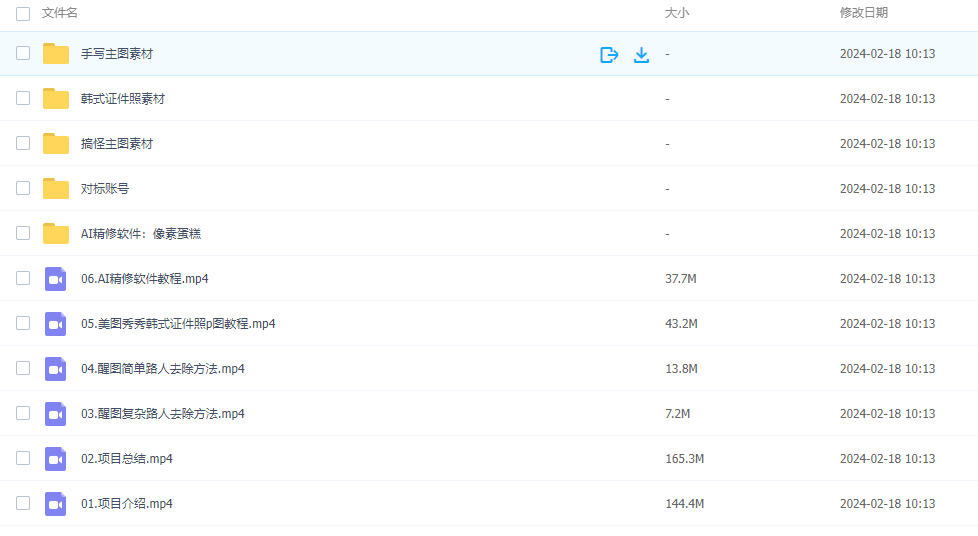The width and height of the screenshot is (978, 536).
Task: Click the folder icon for 搞怪主图素材
Action: coord(56,144)
